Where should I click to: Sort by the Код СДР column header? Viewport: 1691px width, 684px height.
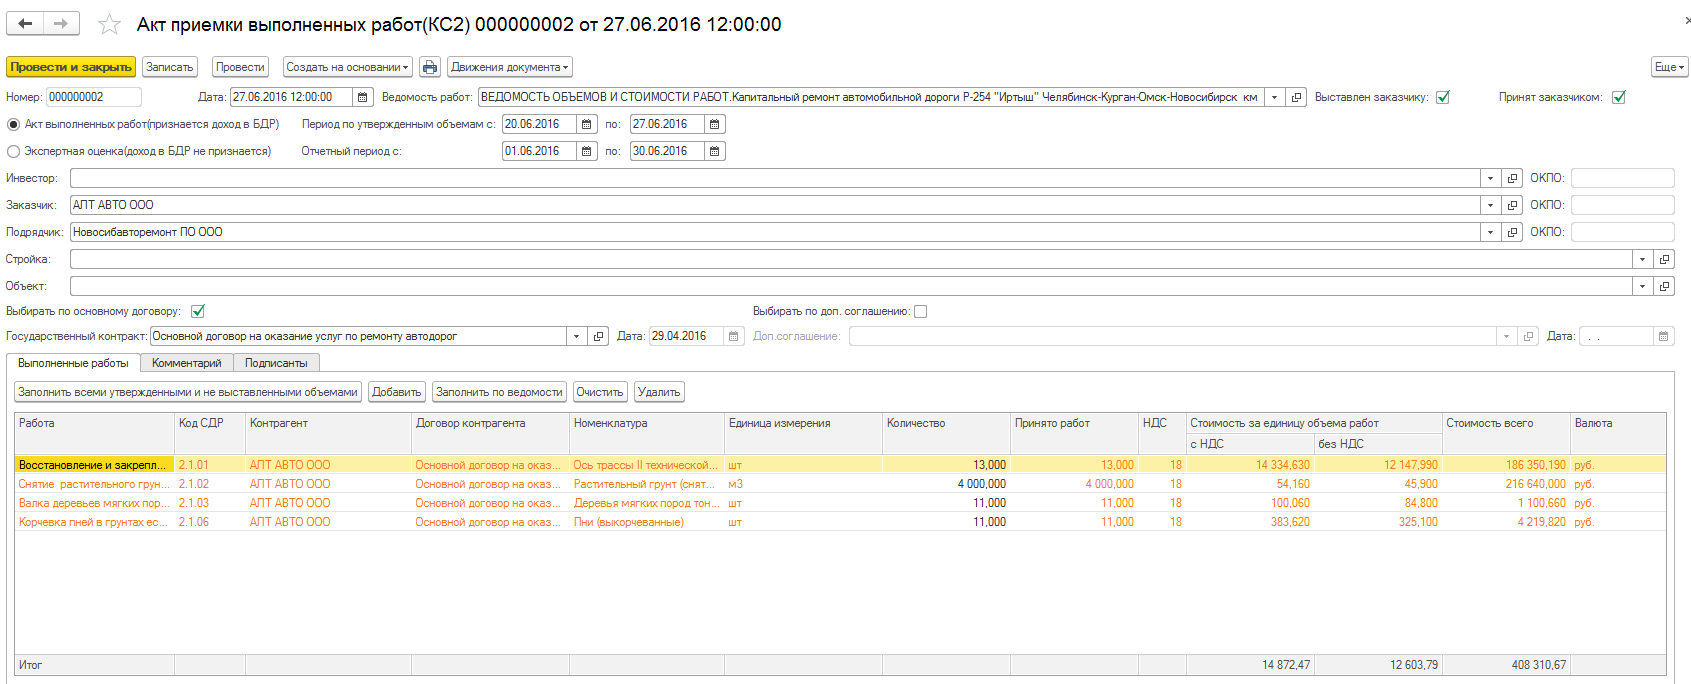pyautogui.click(x=210, y=433)
